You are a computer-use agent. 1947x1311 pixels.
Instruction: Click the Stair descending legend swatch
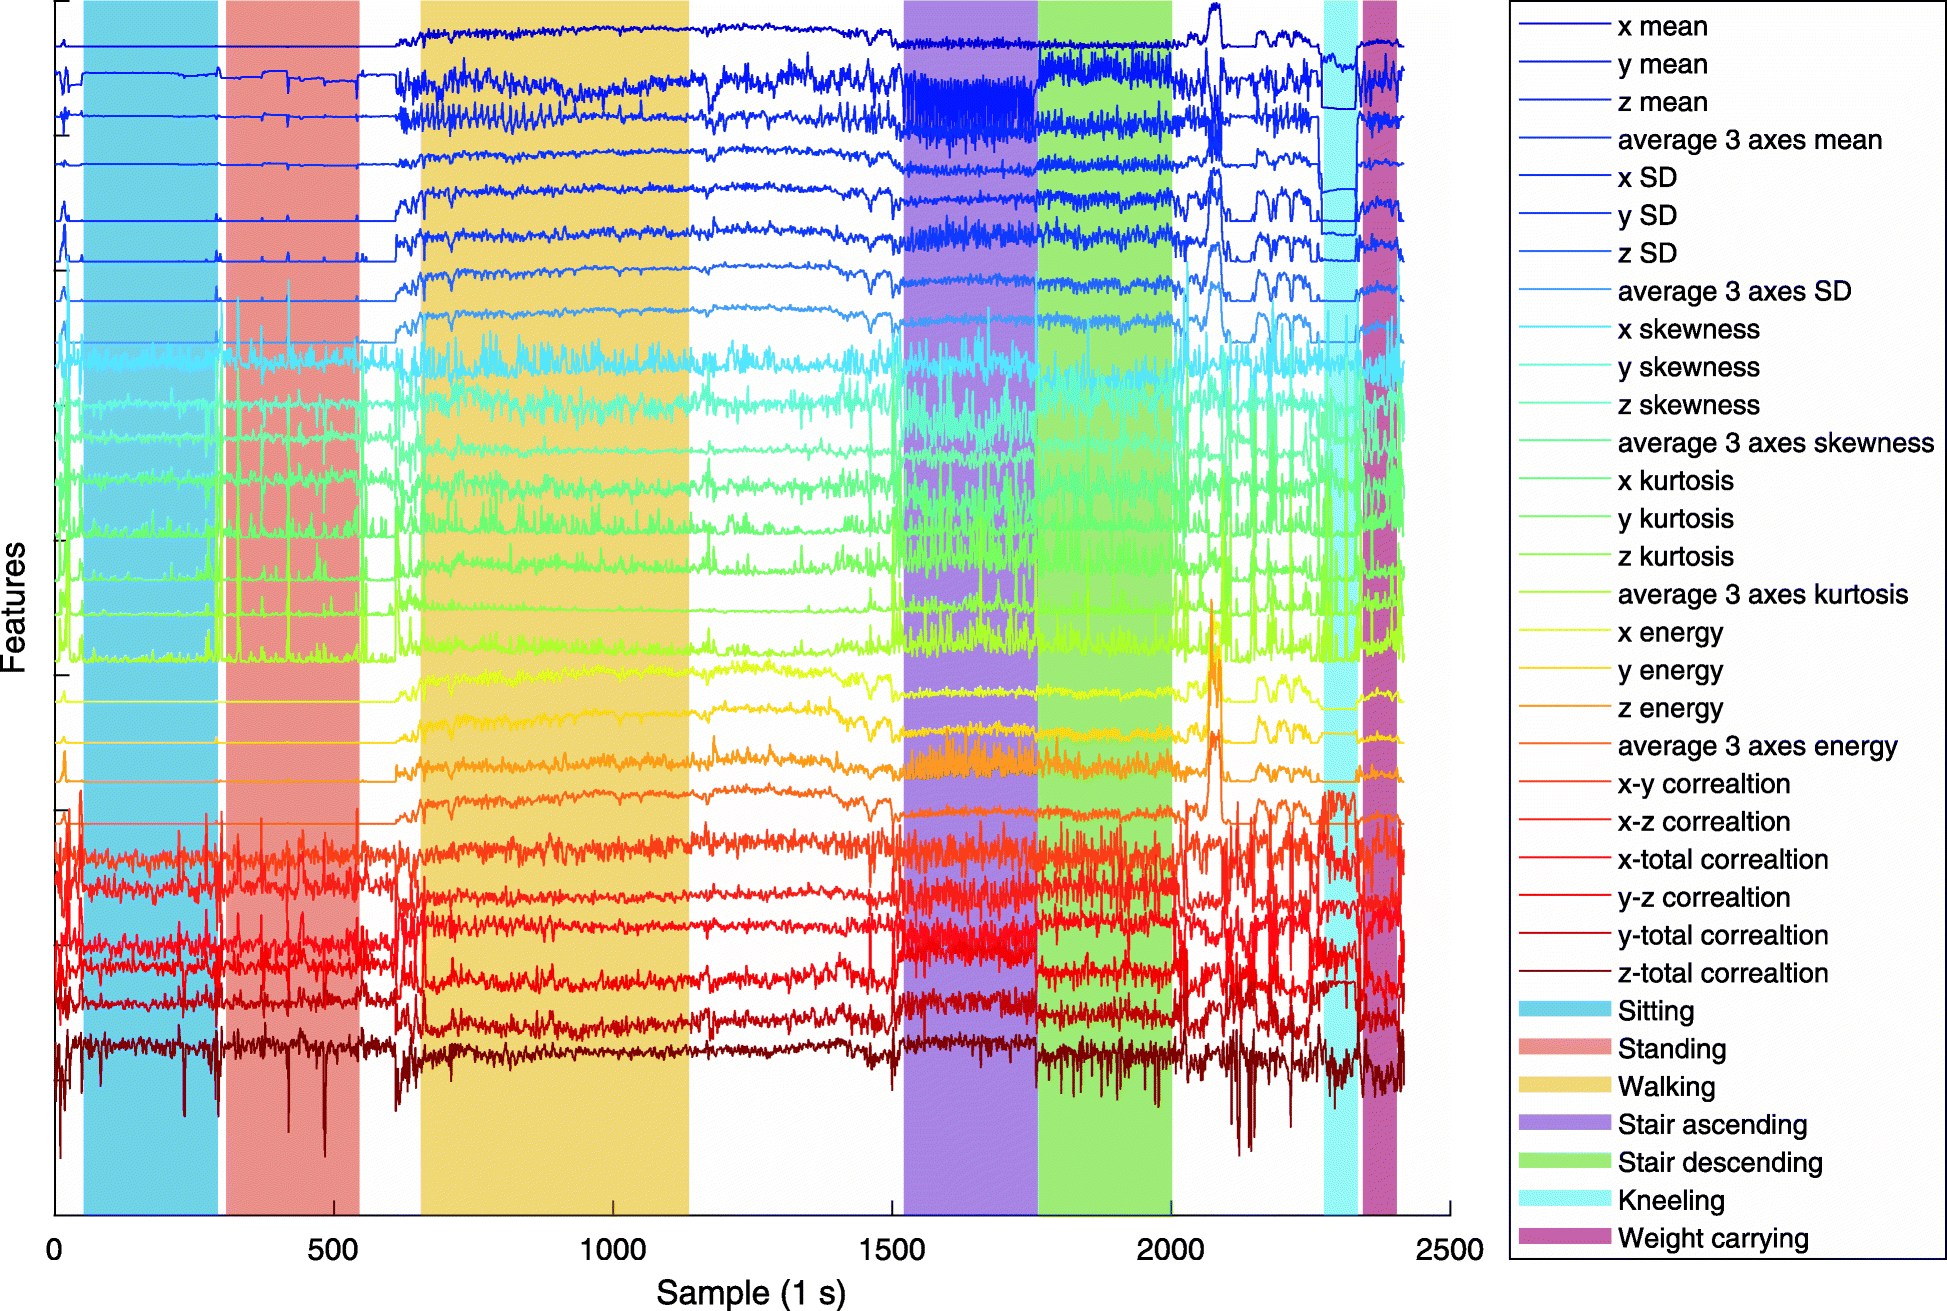(1564, 1161)
